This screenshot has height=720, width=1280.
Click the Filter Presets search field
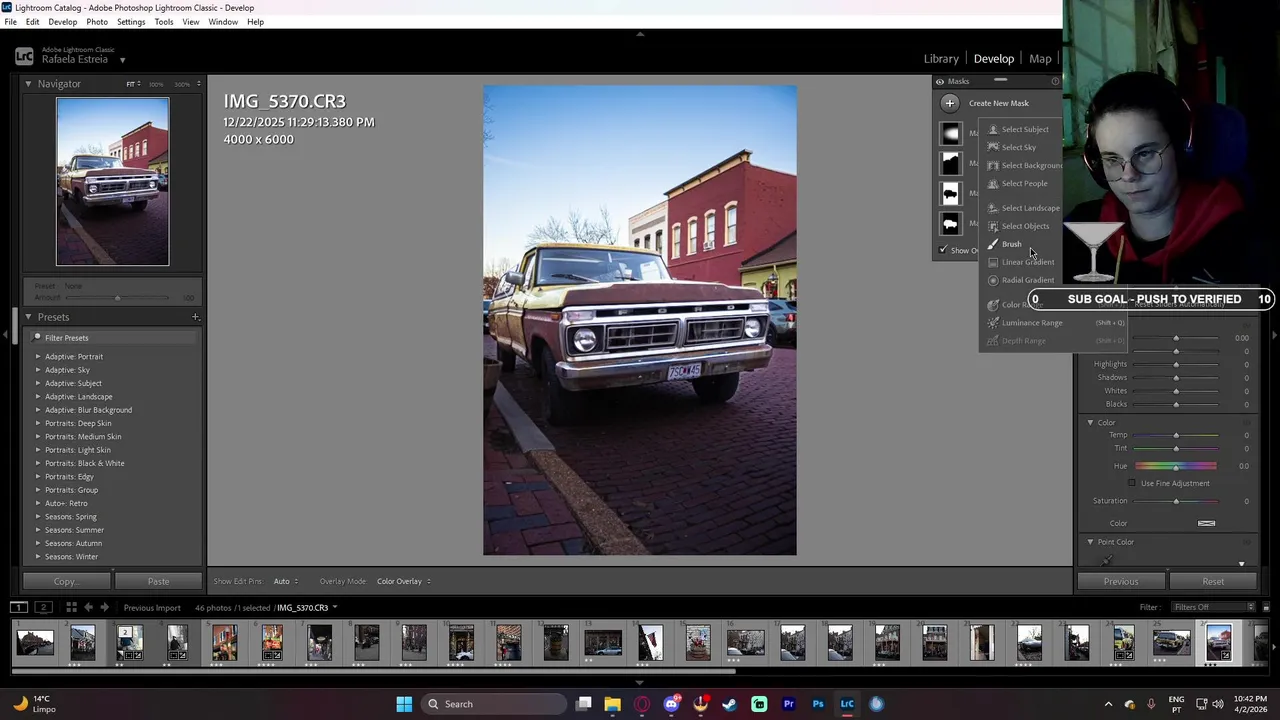110,338
